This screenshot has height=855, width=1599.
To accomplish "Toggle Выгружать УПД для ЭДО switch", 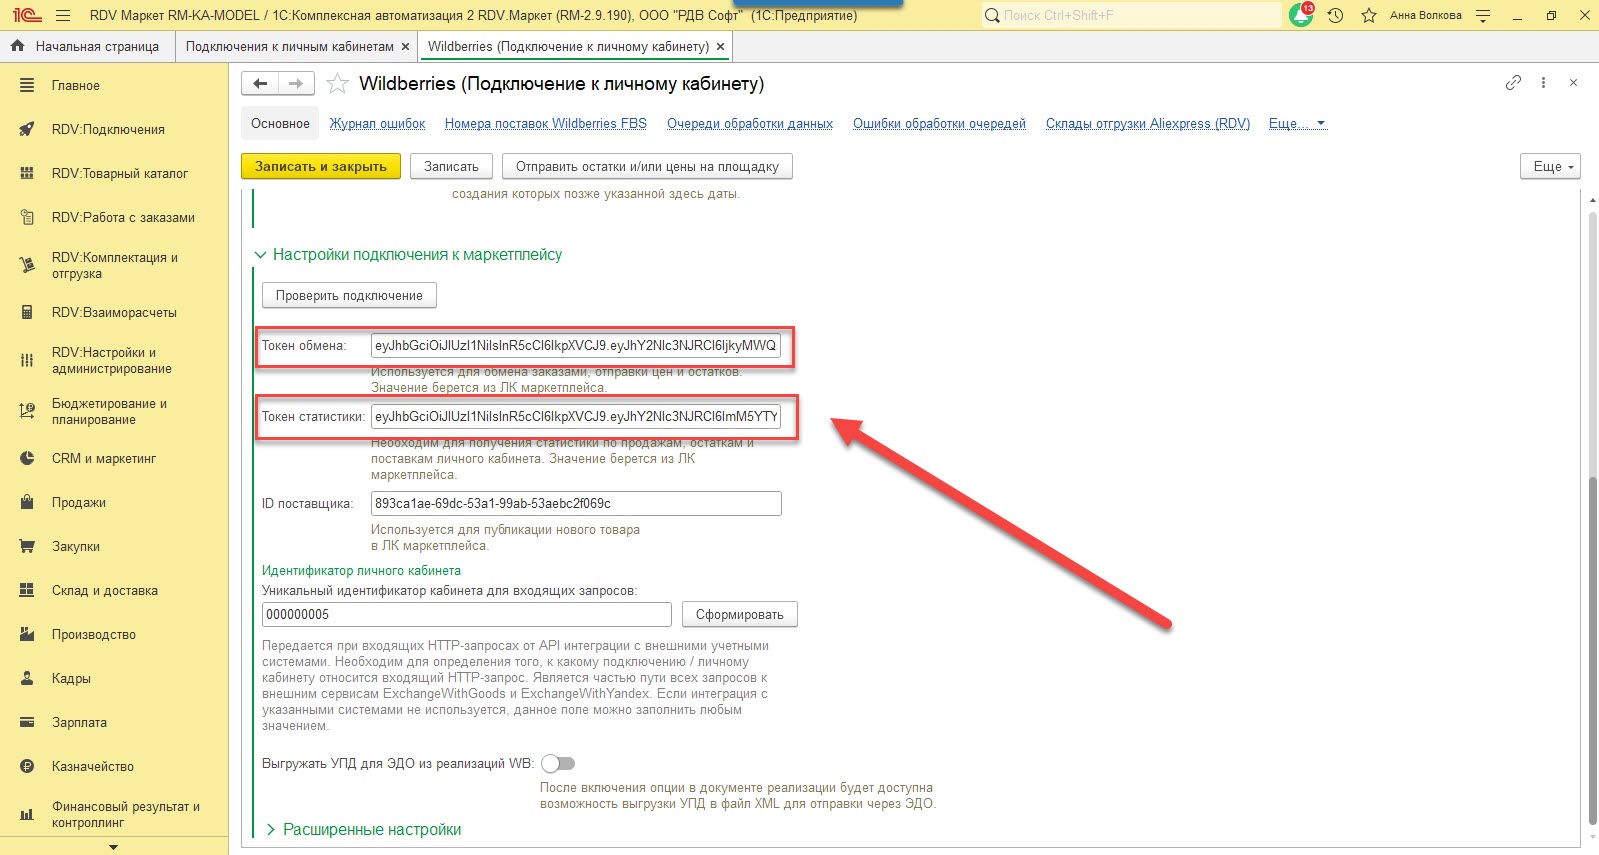I will click(x=558, y=764).
